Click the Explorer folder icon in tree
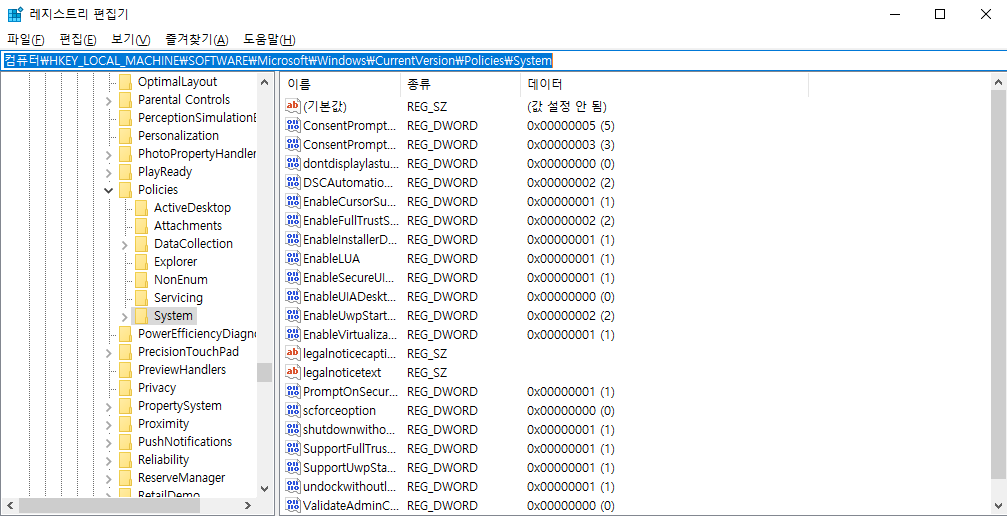The width and height of the screenshot is (1007, 516). click(141, 262)
